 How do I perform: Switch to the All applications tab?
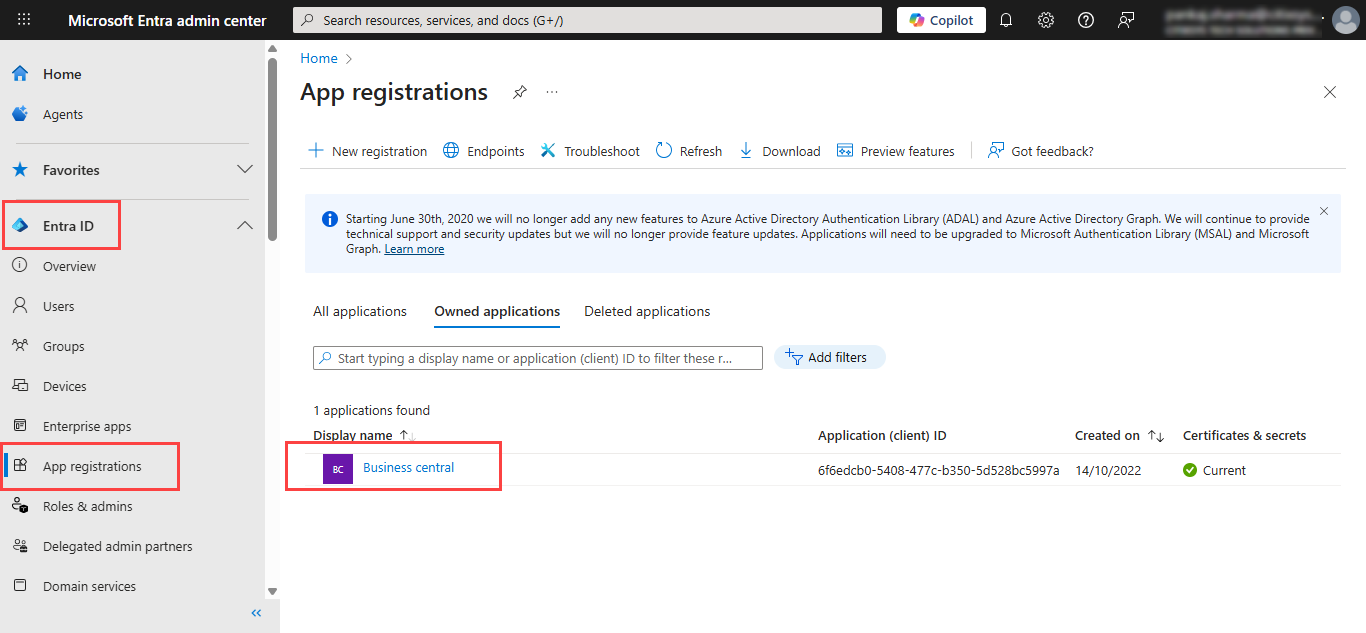tap(360, 311)
